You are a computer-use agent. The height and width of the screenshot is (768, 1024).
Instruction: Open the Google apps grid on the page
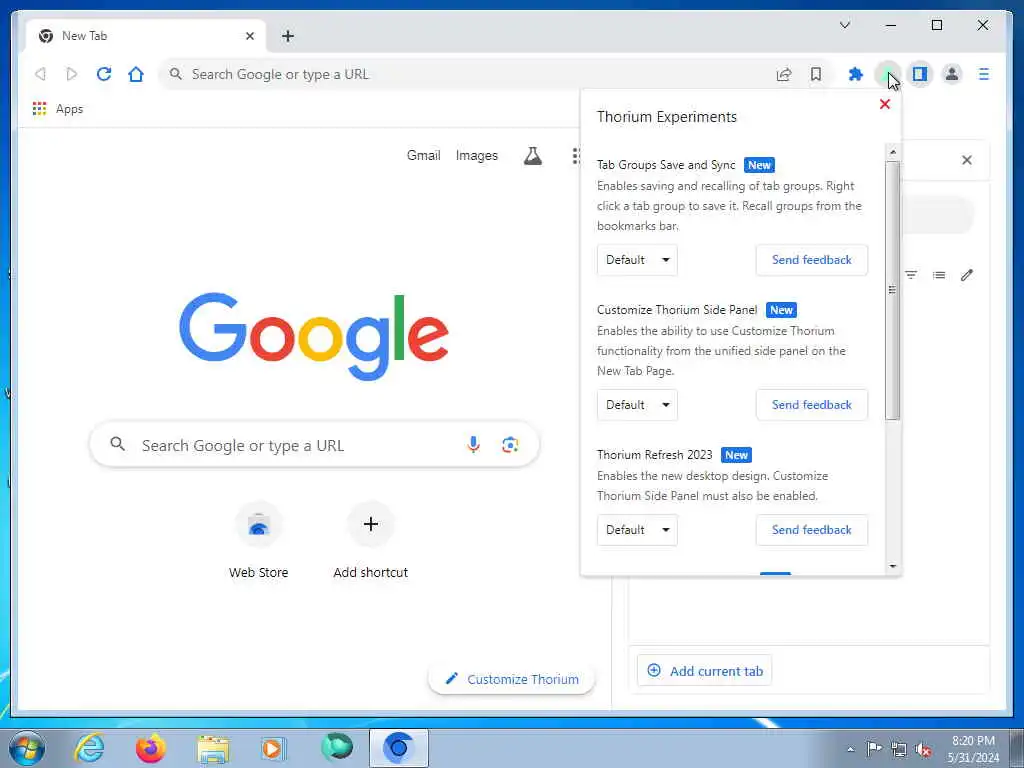pyautogui.click(x=576, y=156)
